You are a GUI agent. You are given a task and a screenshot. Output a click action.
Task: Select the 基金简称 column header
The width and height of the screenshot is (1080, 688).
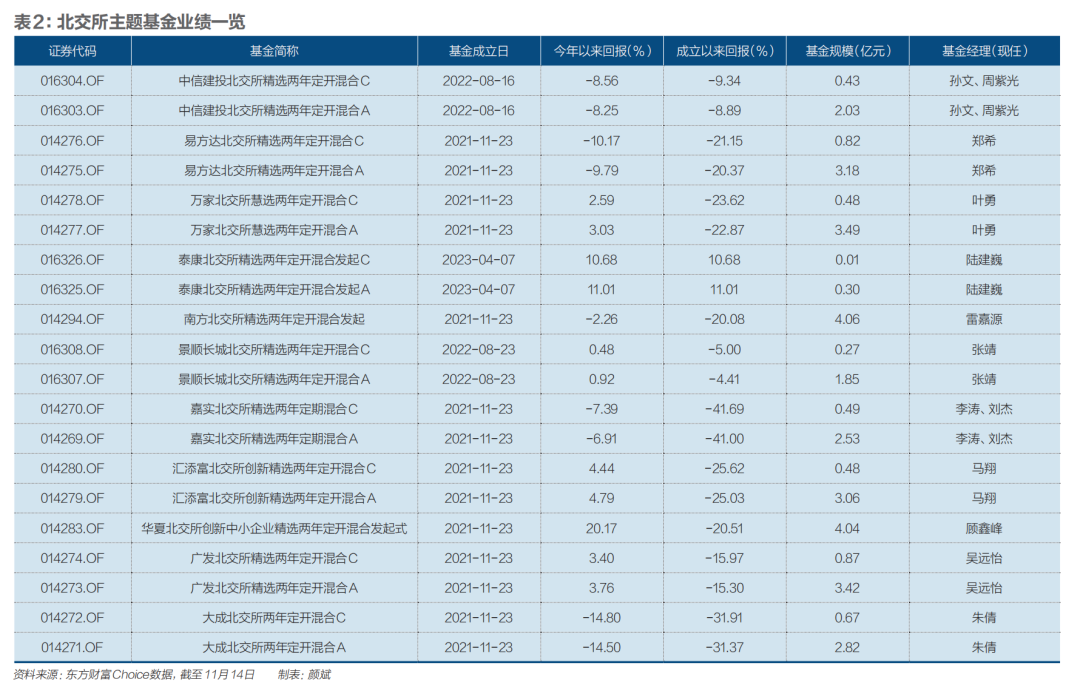click(x=274, y=51)
